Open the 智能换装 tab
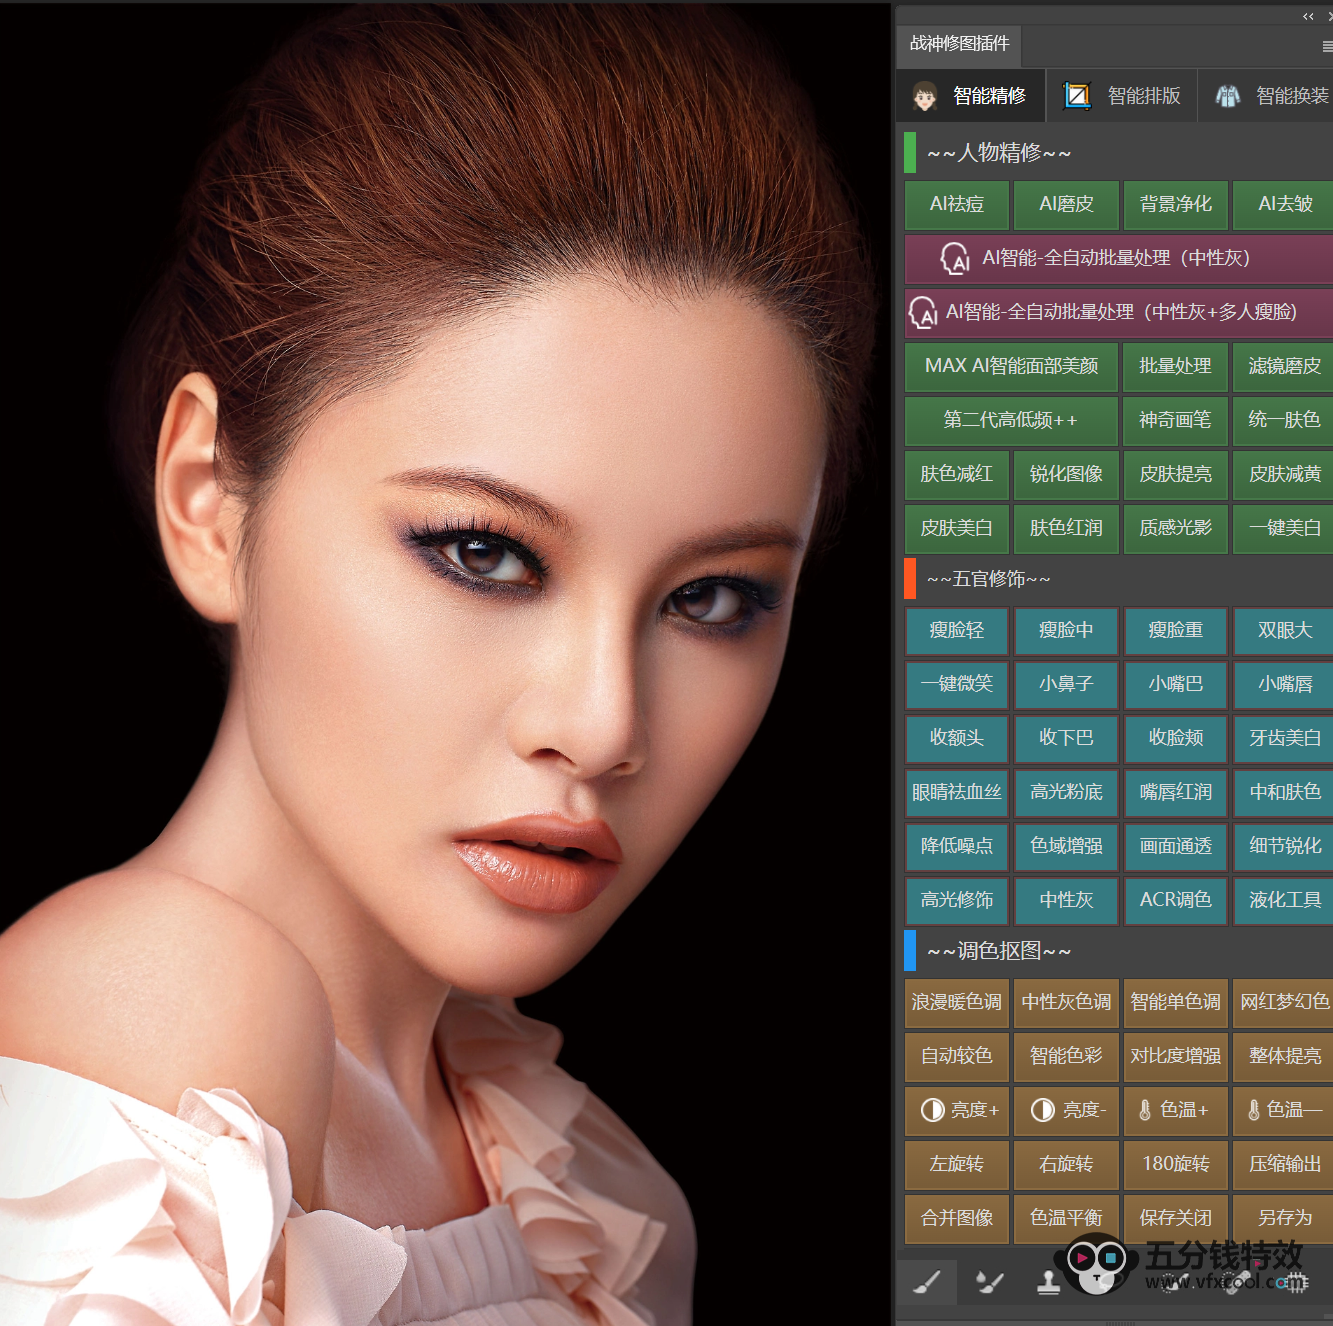The width and height of the screenshot is (1333, 1326). pos(1271,96)
